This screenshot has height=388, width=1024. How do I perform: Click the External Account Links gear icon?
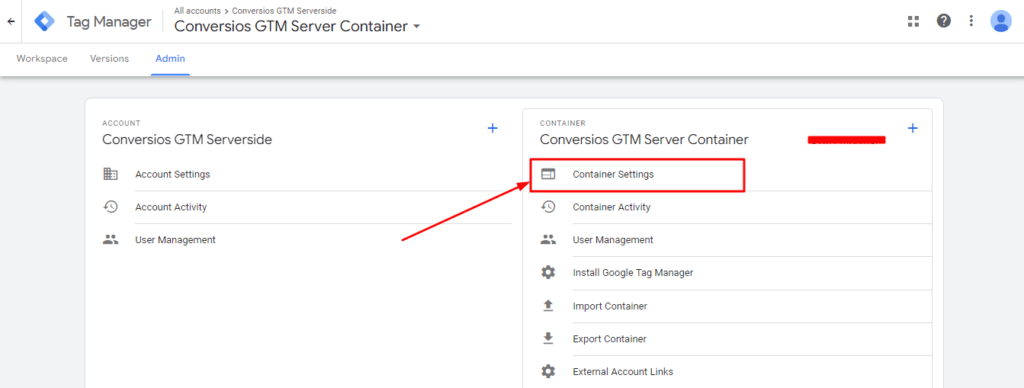pyautogui.click(x=548, y=372)
